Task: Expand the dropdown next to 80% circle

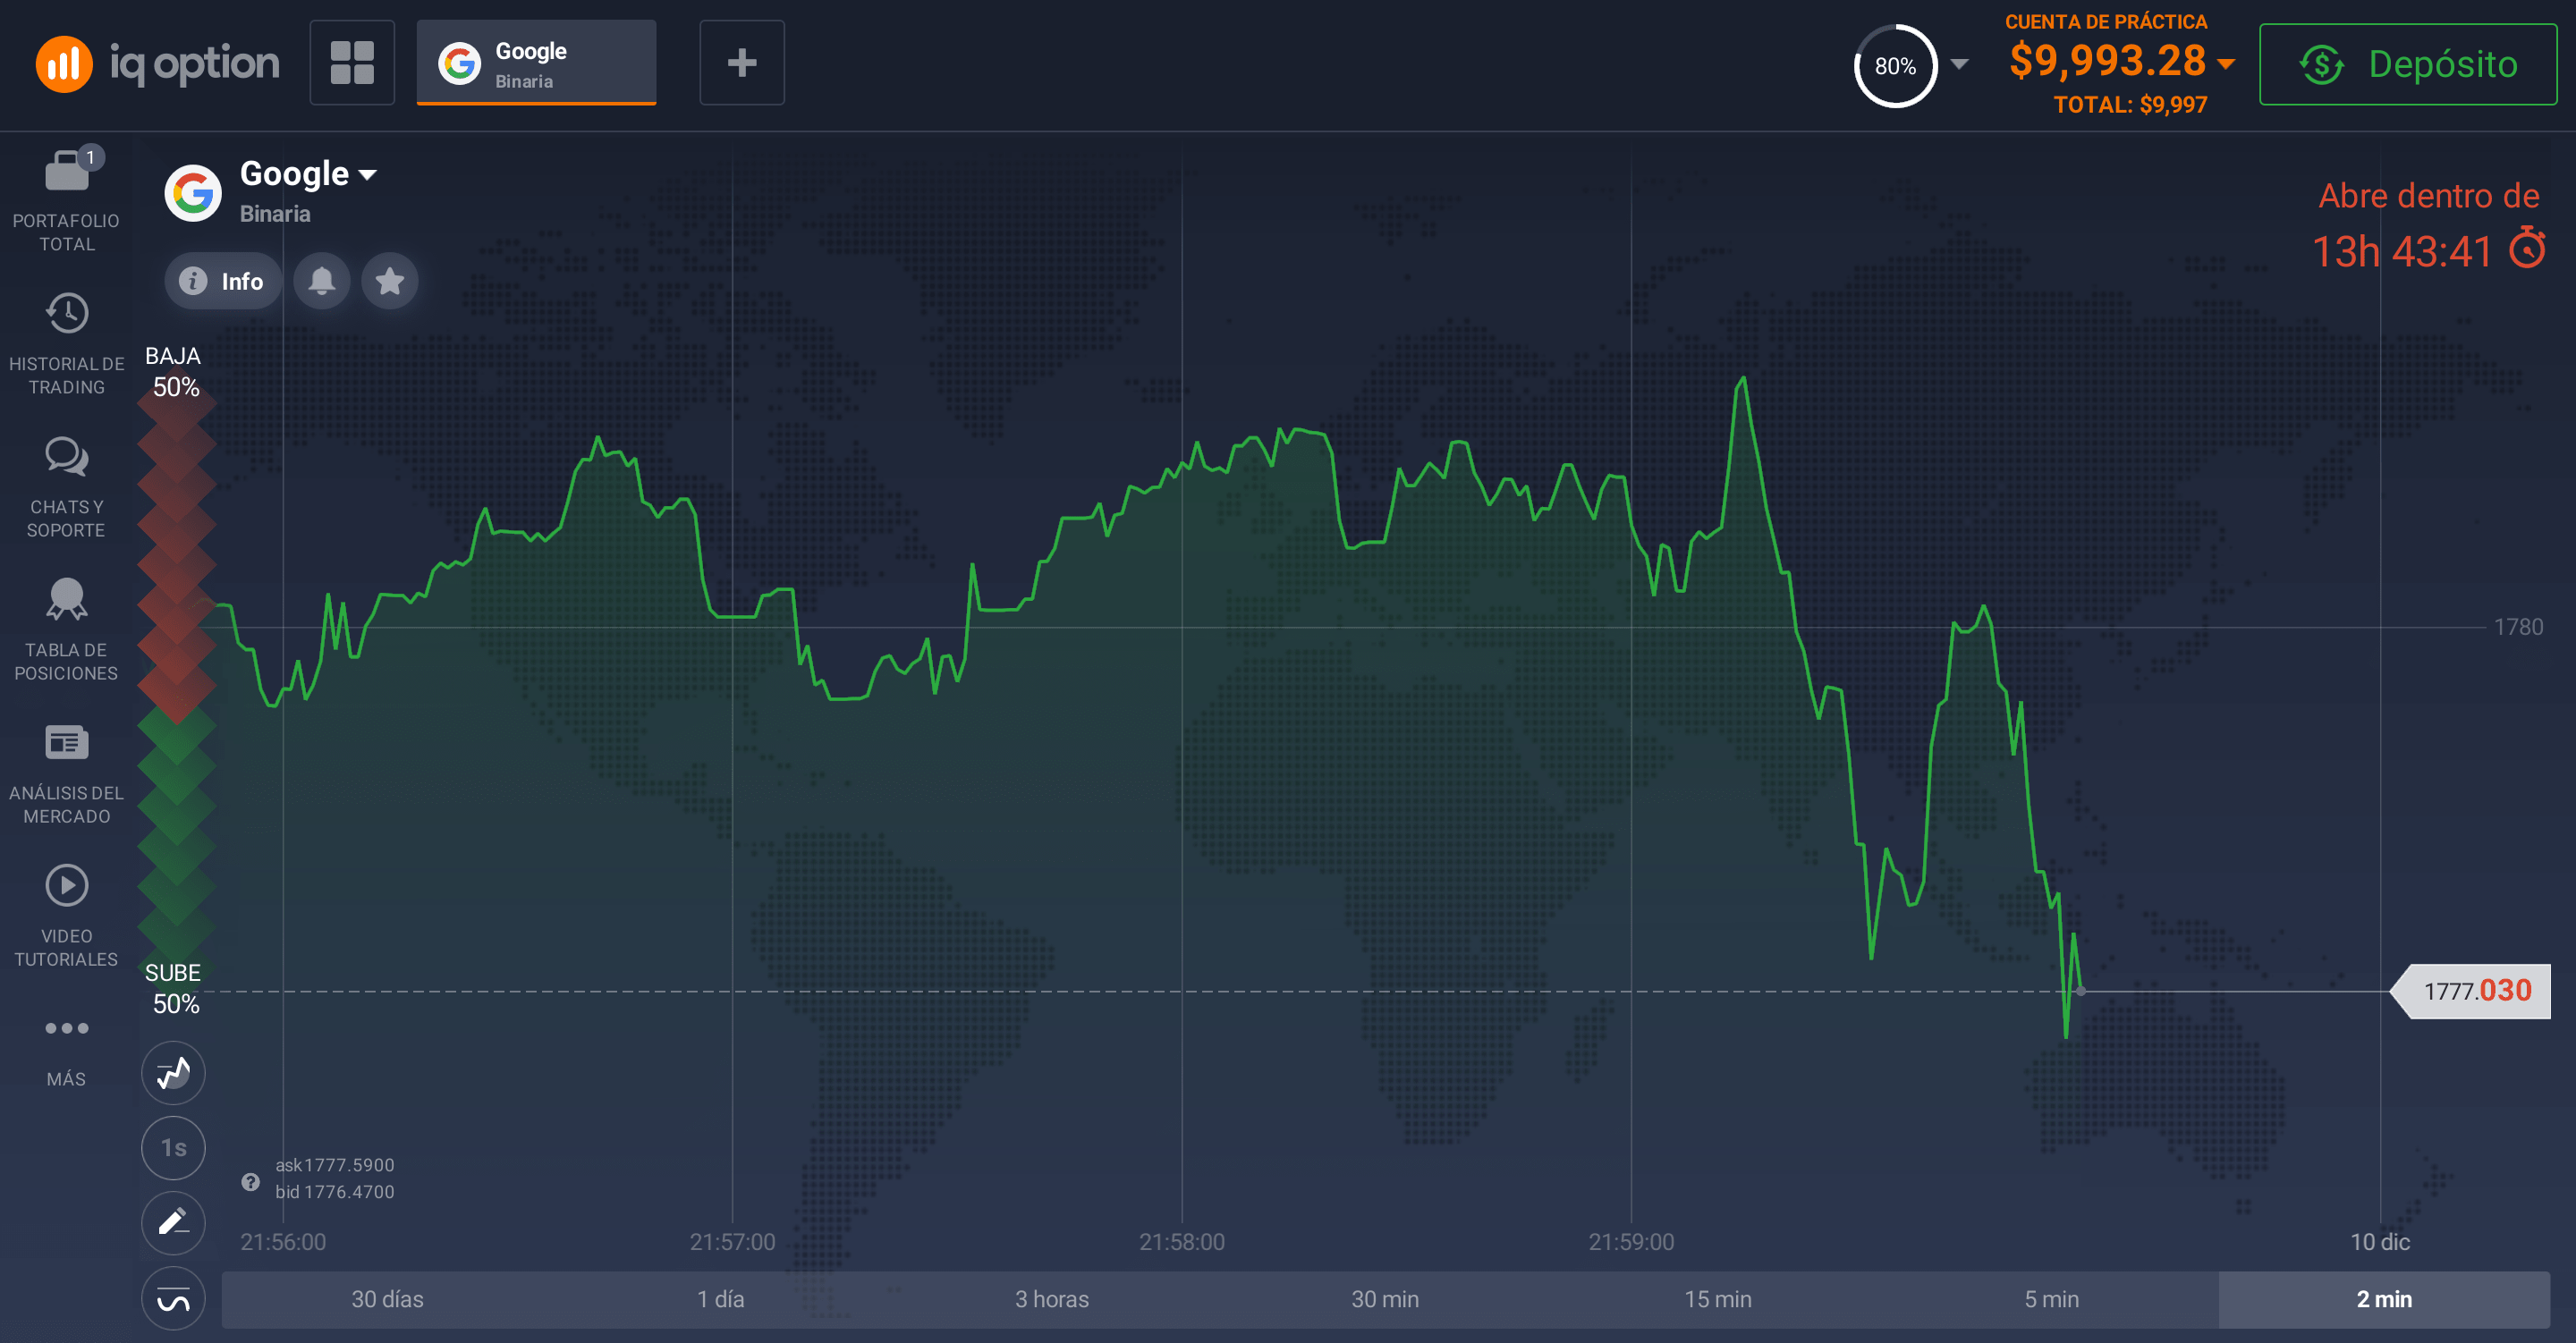Action: point(1960,65)
